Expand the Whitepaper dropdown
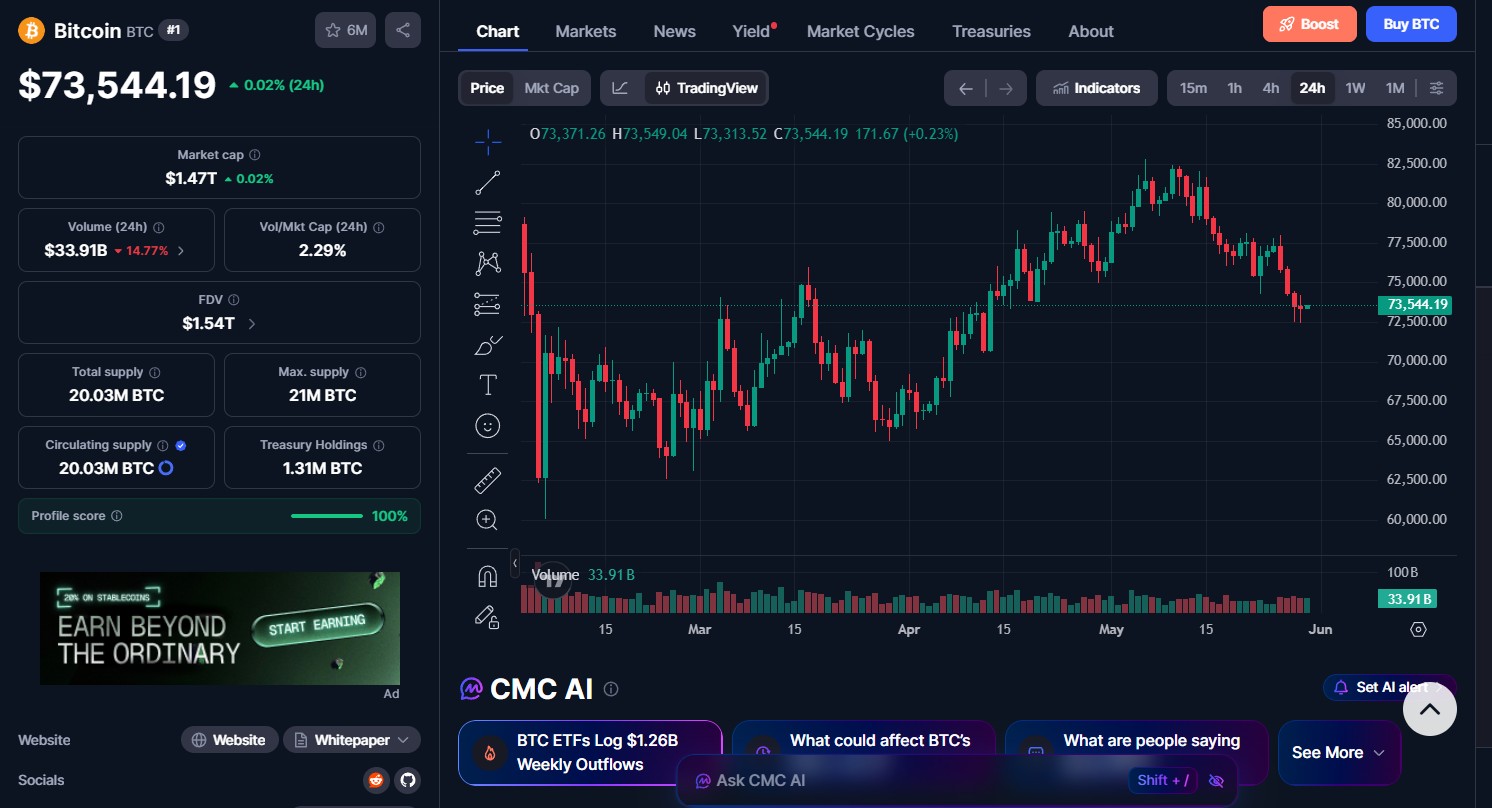Screen dimensions: 1492x808 click(352, 740)
